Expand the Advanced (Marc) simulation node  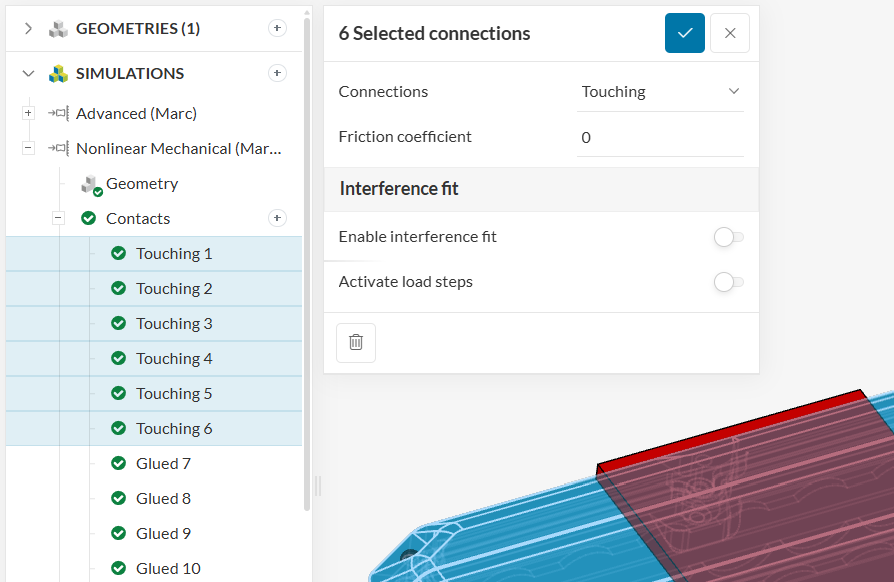[x=28, y=113]
